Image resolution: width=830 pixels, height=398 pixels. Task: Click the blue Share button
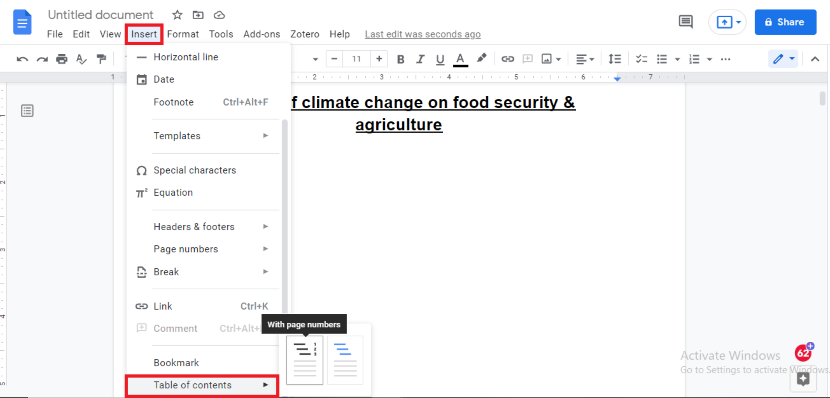[786, 22]
